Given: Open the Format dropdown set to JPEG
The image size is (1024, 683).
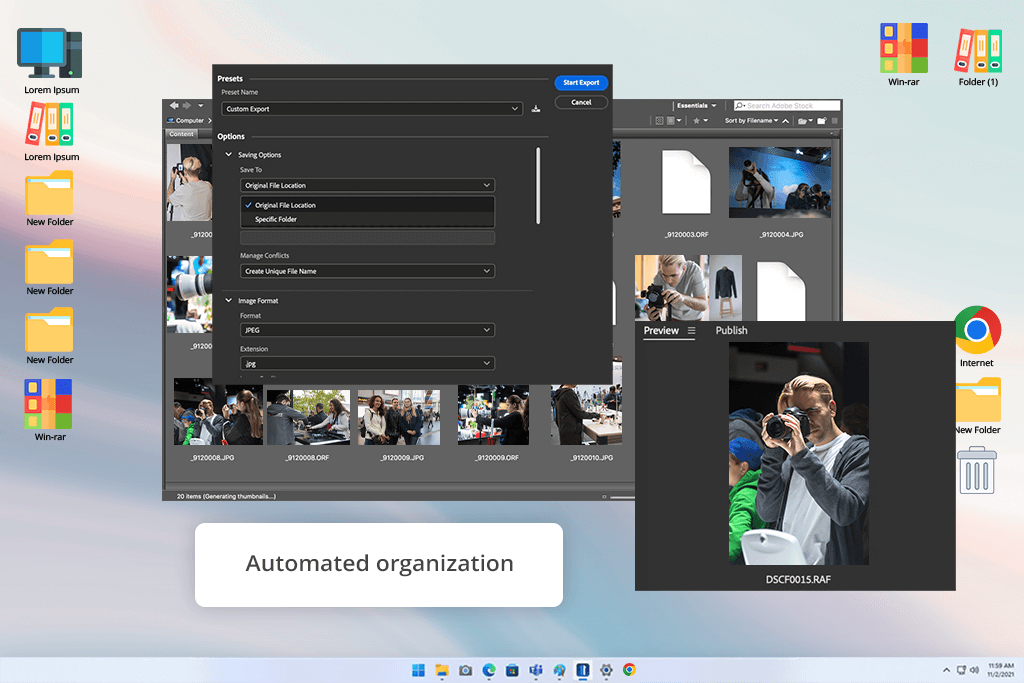Looking at the screenshot, I should (x=367, y=330).
